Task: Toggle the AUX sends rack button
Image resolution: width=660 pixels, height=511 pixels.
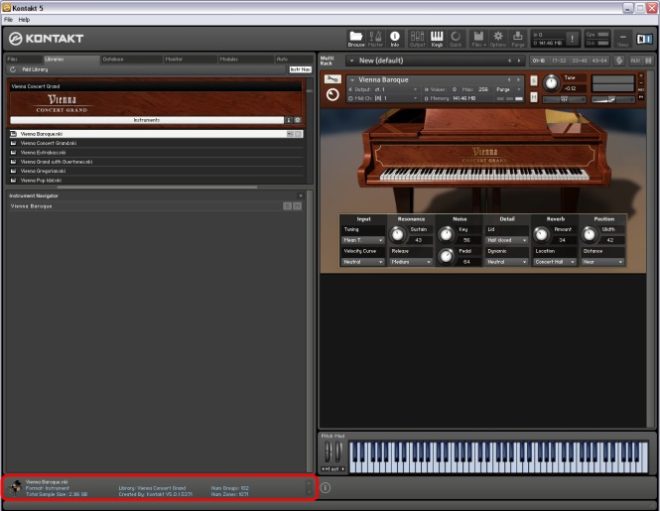Action: point(635,61)
